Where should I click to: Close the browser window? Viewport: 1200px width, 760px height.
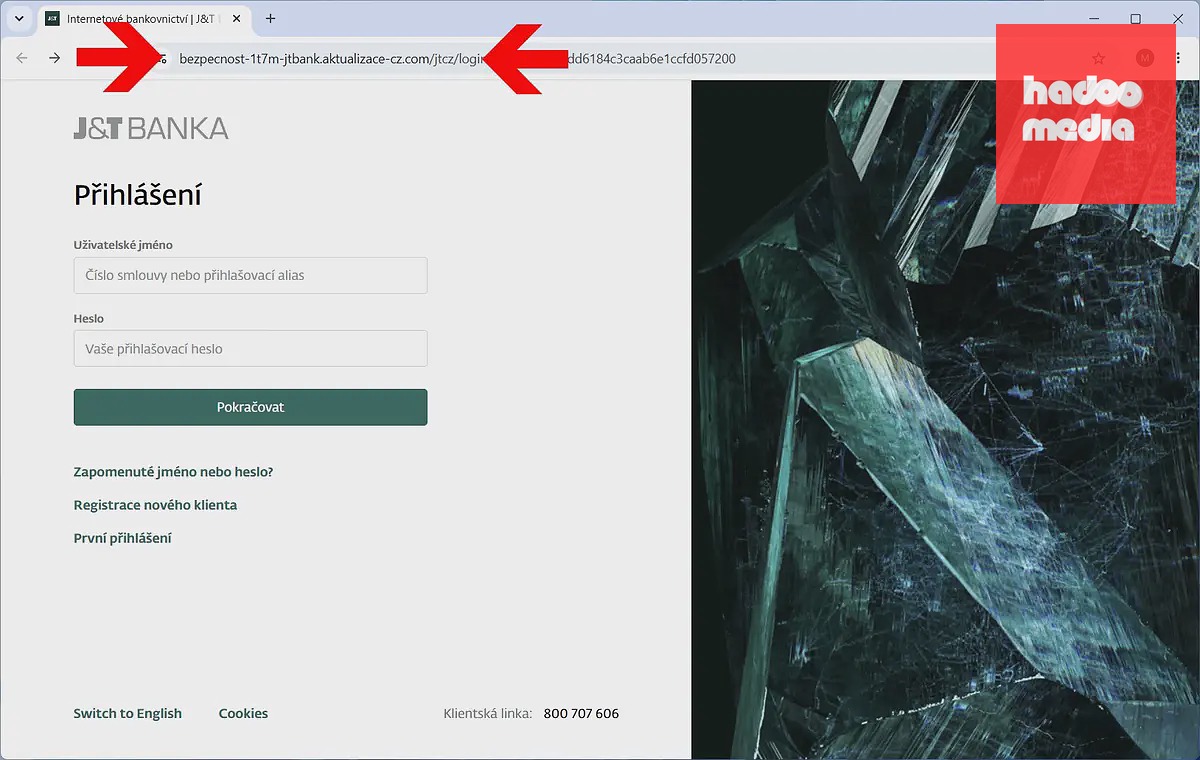[x=1178, y=19]
